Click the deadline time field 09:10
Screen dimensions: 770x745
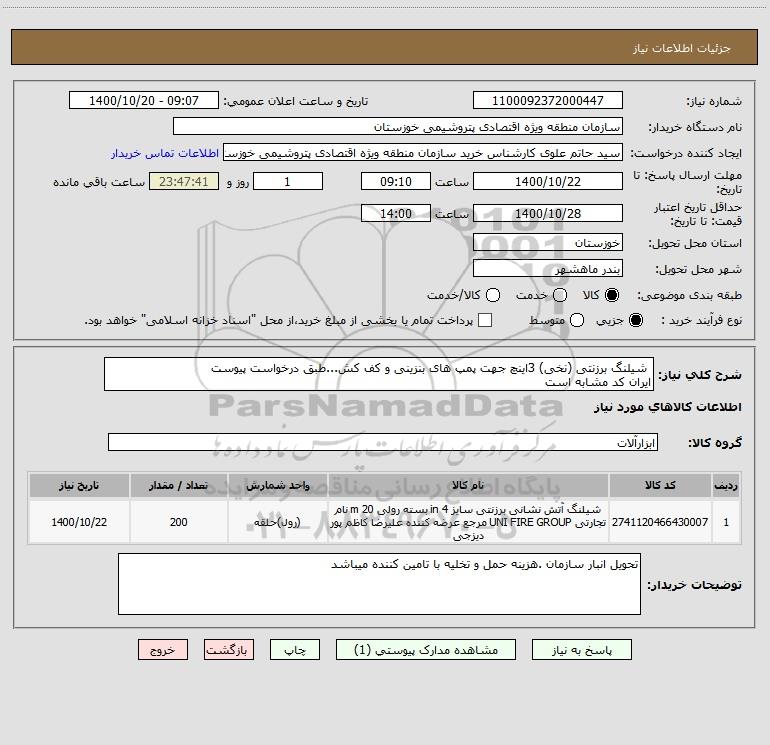point(396,181)
